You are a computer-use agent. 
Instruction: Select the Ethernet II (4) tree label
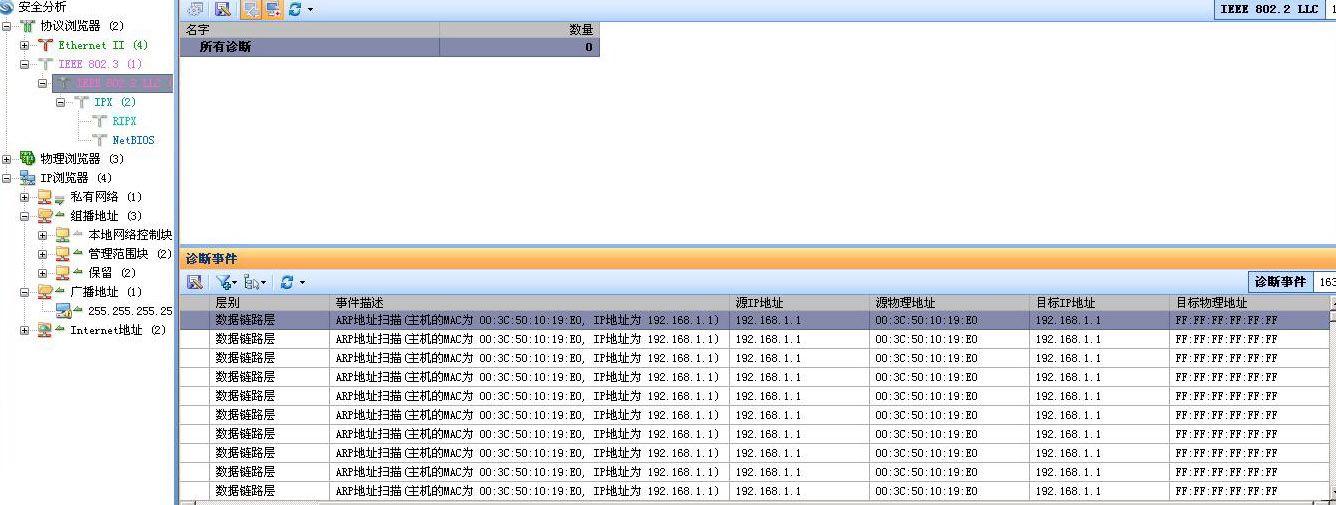pyautogui.click(x=103, y=45)
